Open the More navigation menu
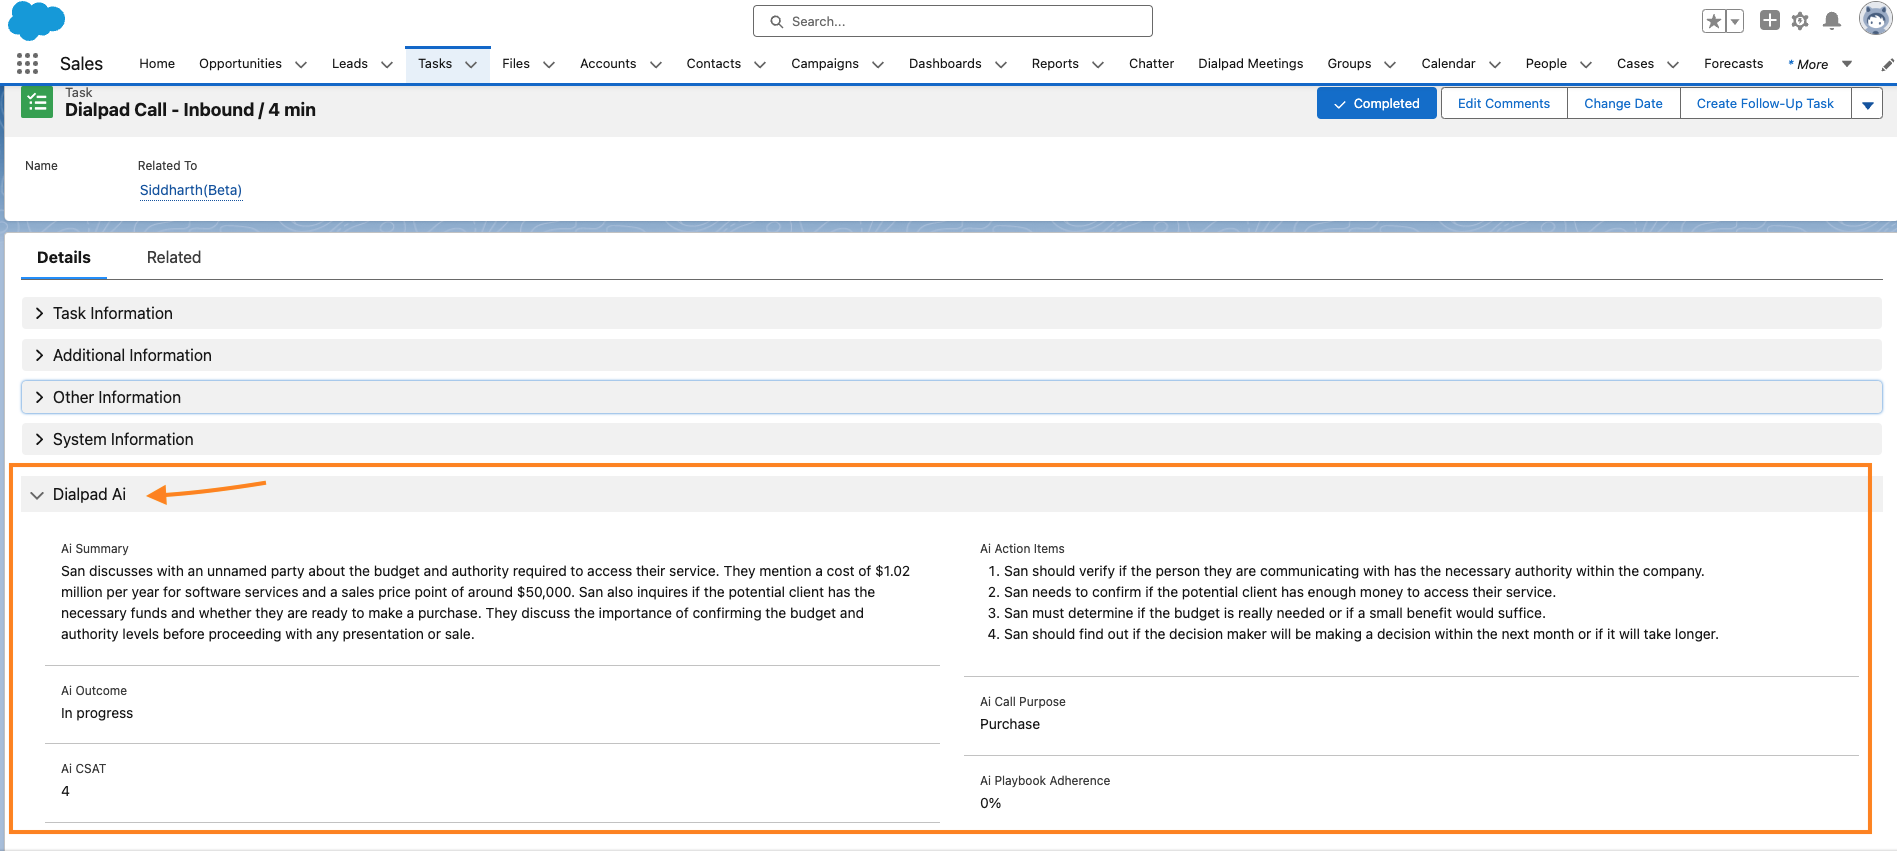The height and width of the screenshot is (851, 1897). (x=1820, y=65)
